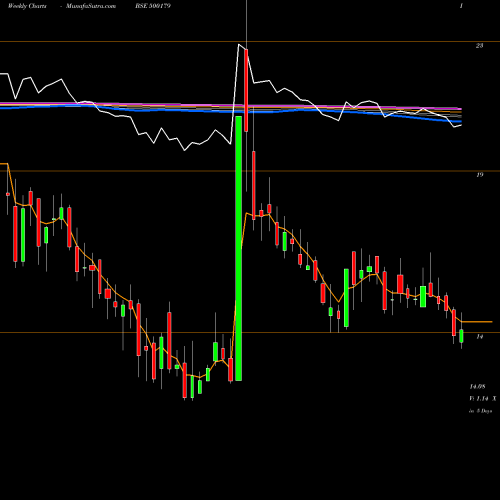Screen dimensions: 500x500
Task: Click the 19 price axis label
Action: pos(479,175)
